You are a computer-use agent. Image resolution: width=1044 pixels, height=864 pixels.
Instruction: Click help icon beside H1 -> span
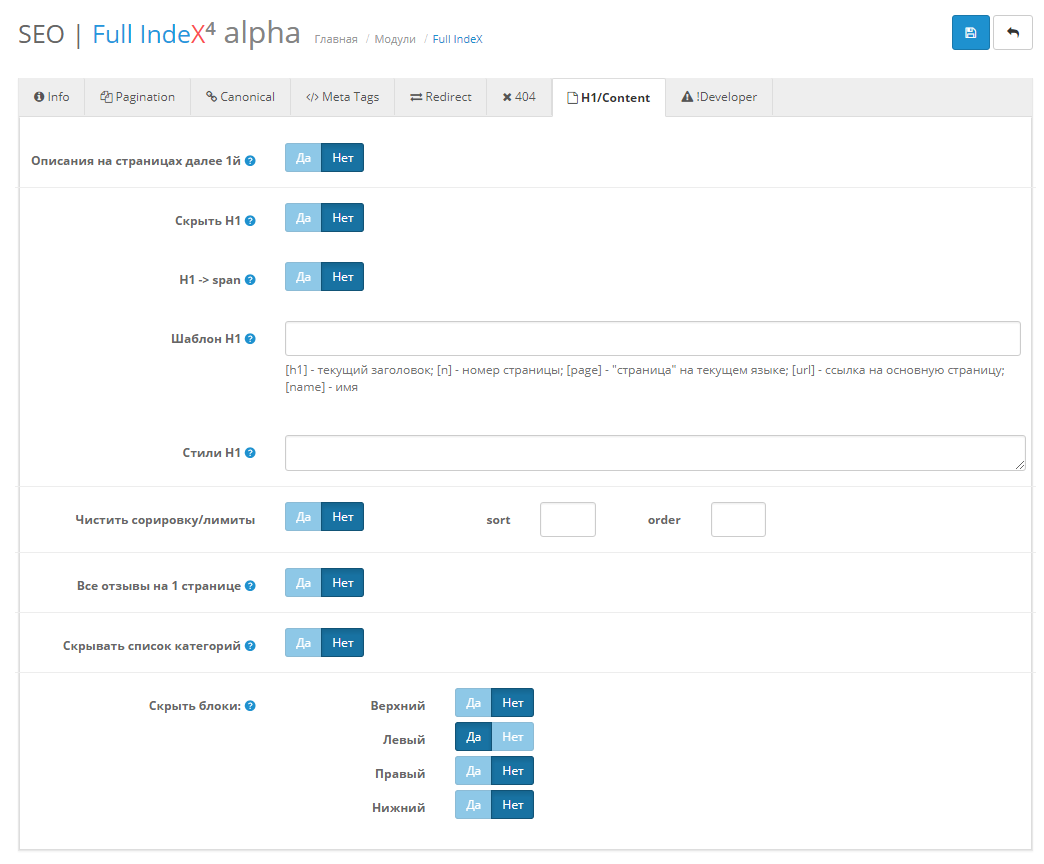250,280
